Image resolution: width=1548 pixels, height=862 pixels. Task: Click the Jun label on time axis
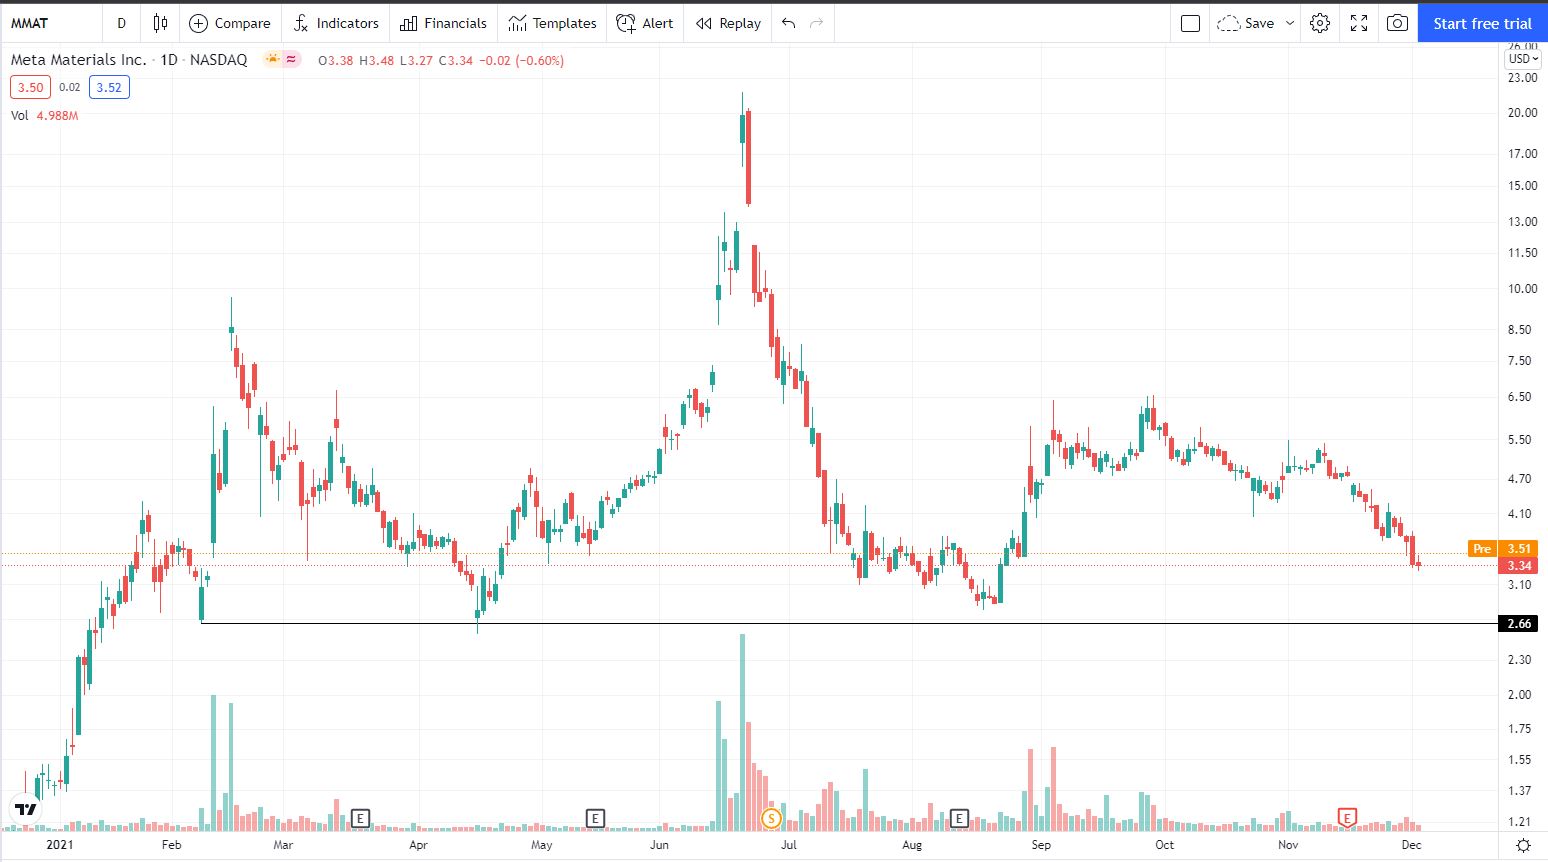click(x=659, y=845)
